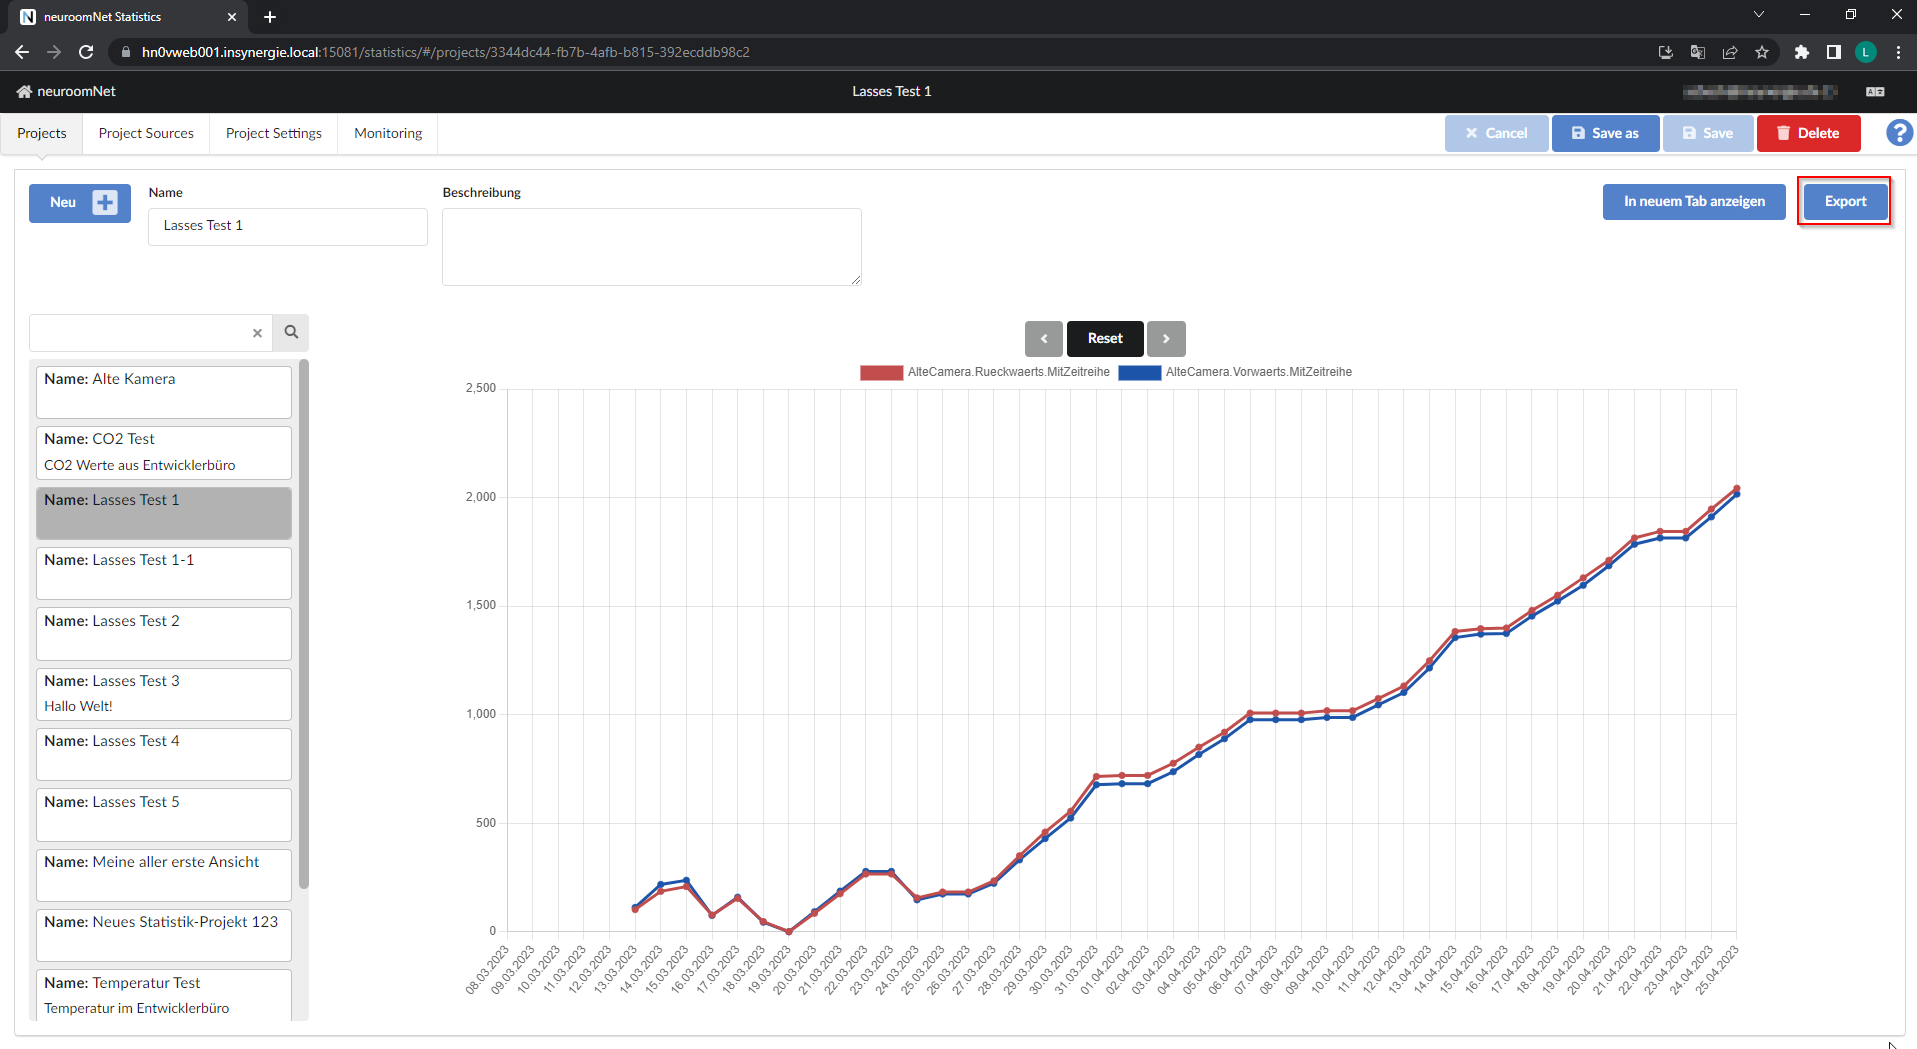This screenshot has height=1049, width=1917.
Task: Bookmark the page using the star icon
Action: click(1762, 52)
